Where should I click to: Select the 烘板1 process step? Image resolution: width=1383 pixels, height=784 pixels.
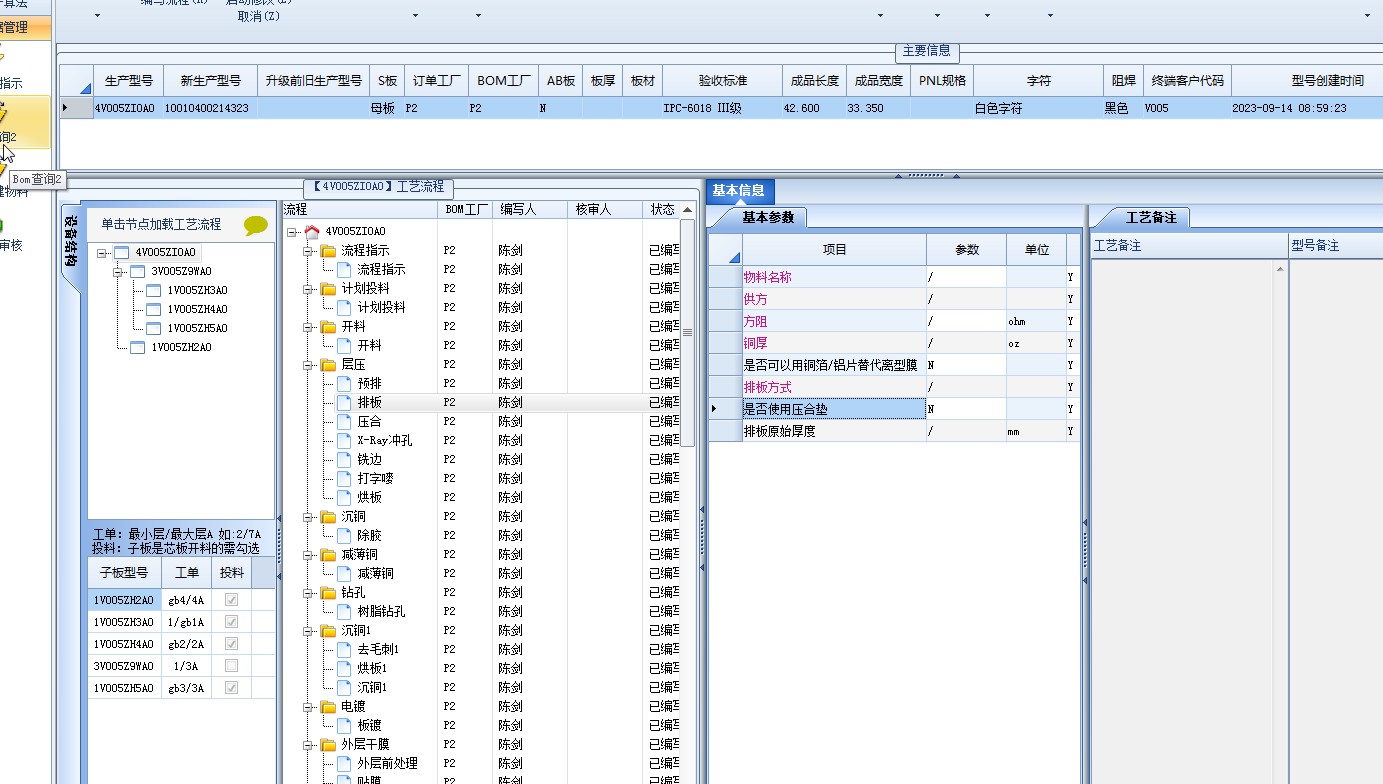coord(372,668)
